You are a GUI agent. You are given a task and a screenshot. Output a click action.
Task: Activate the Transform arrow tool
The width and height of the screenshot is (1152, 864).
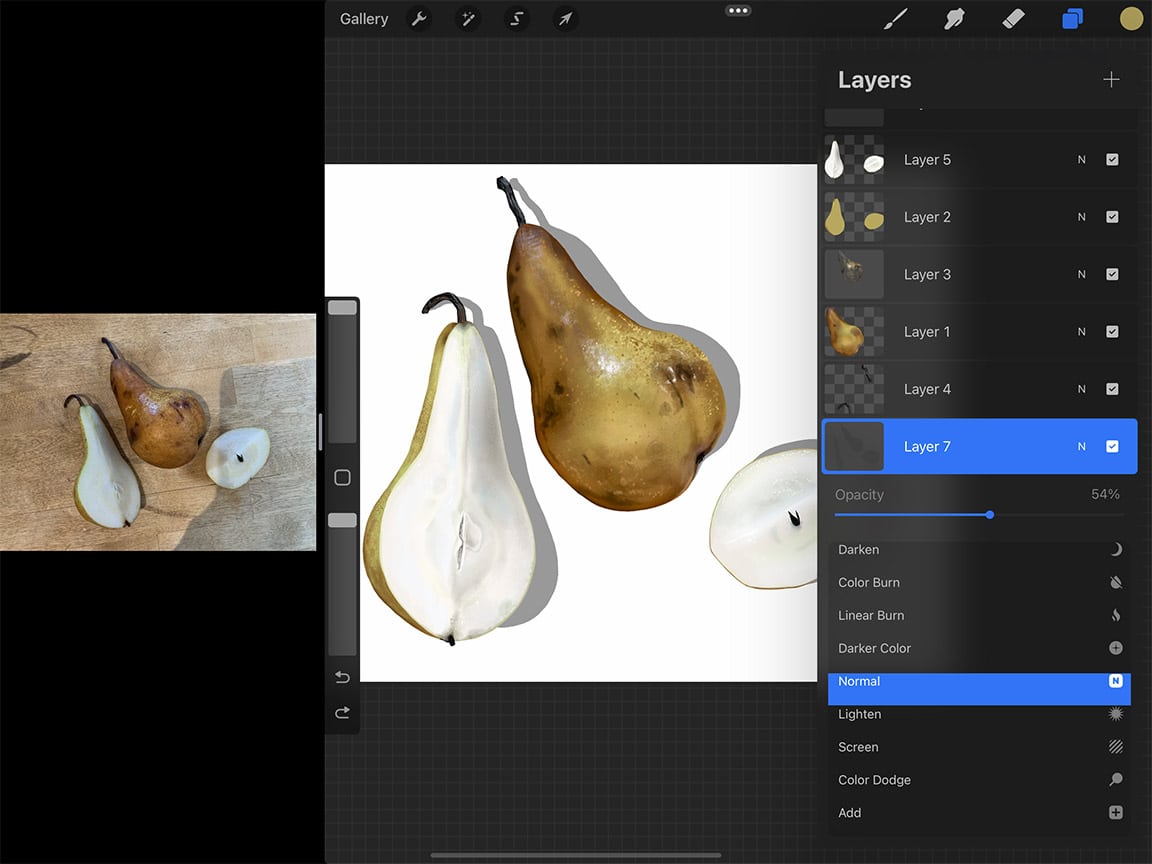(x=565, y=18)
